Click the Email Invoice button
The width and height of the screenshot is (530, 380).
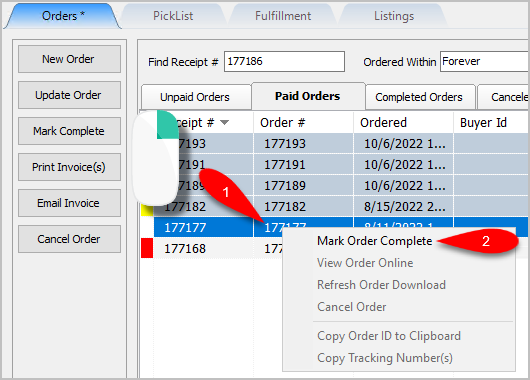tap(69, 203)
